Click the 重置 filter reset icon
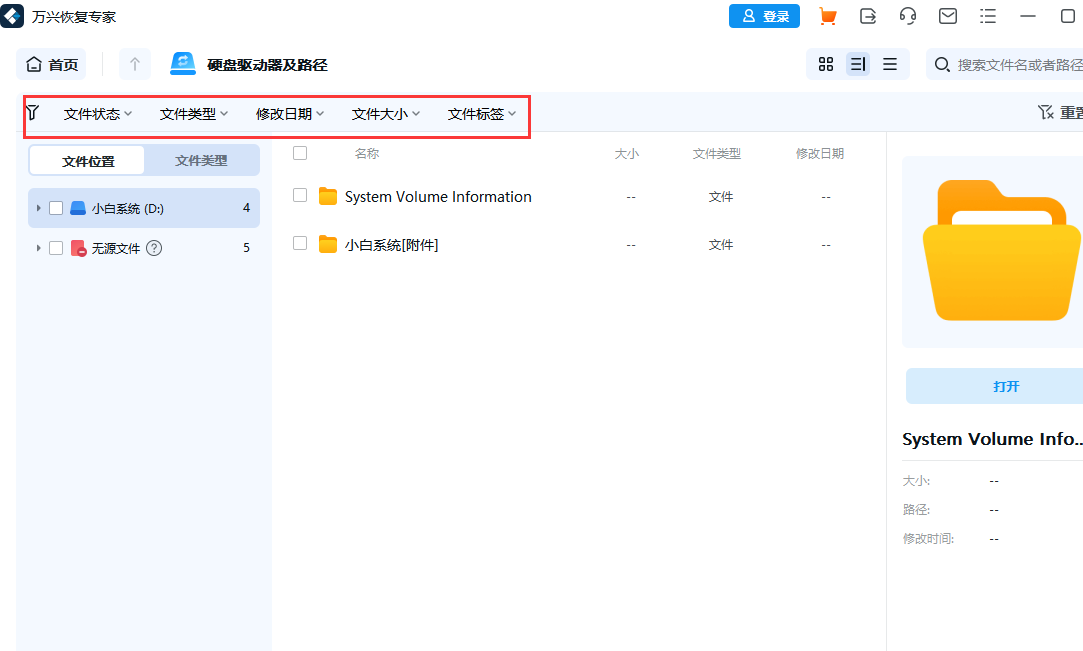This screenshot has height=651, width=1083. tap(1046, 112)
